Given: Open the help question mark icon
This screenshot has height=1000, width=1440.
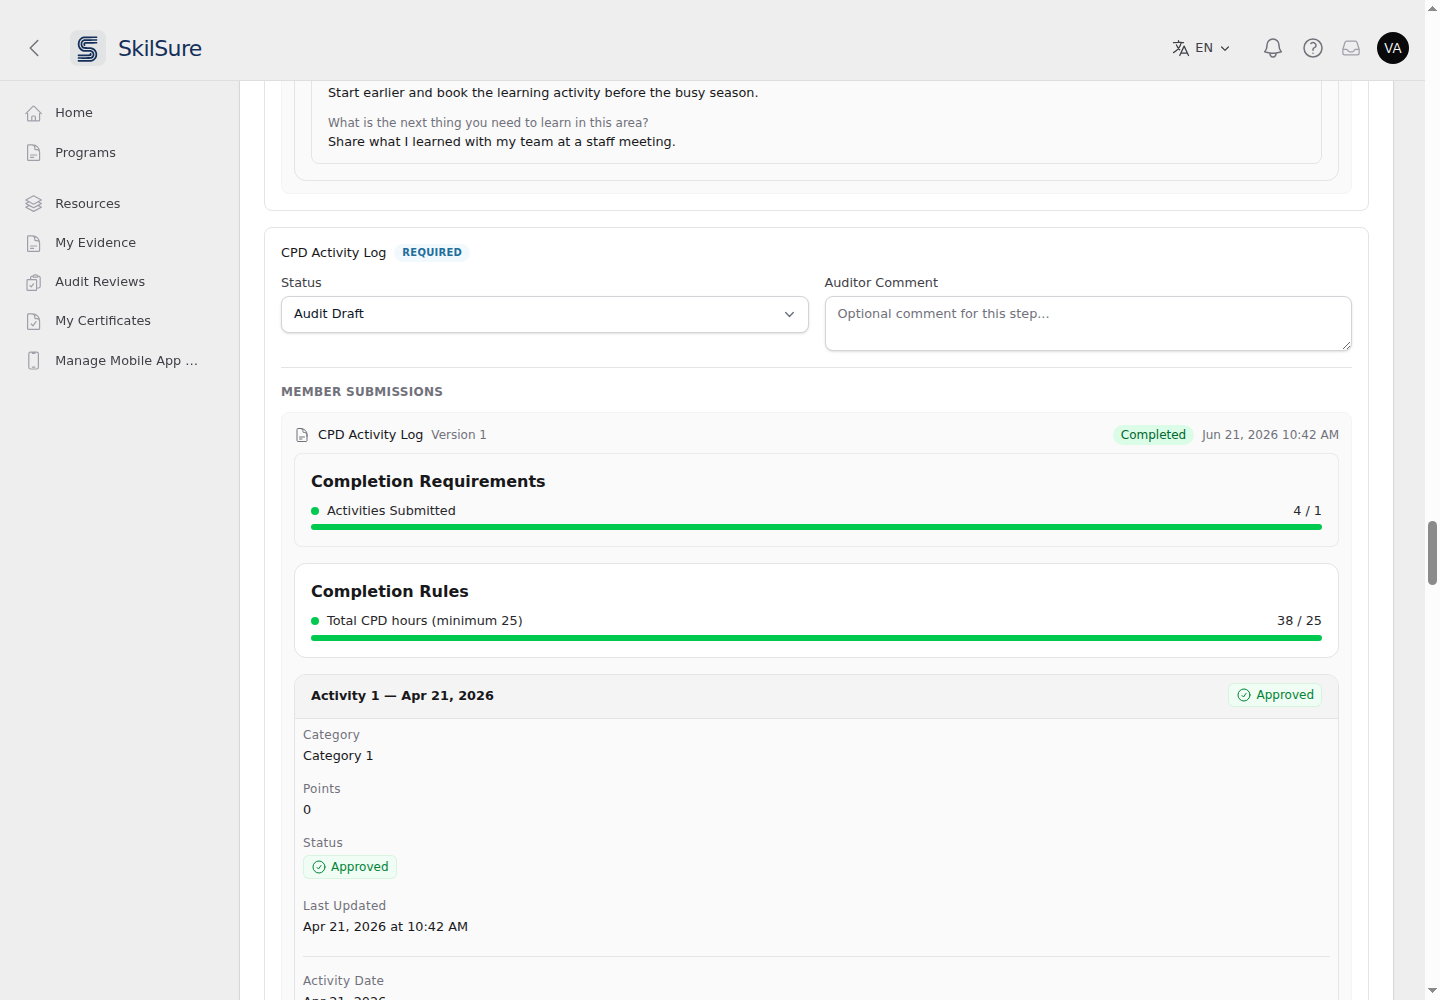Looking at the screenshot, I should [1313, 48].
